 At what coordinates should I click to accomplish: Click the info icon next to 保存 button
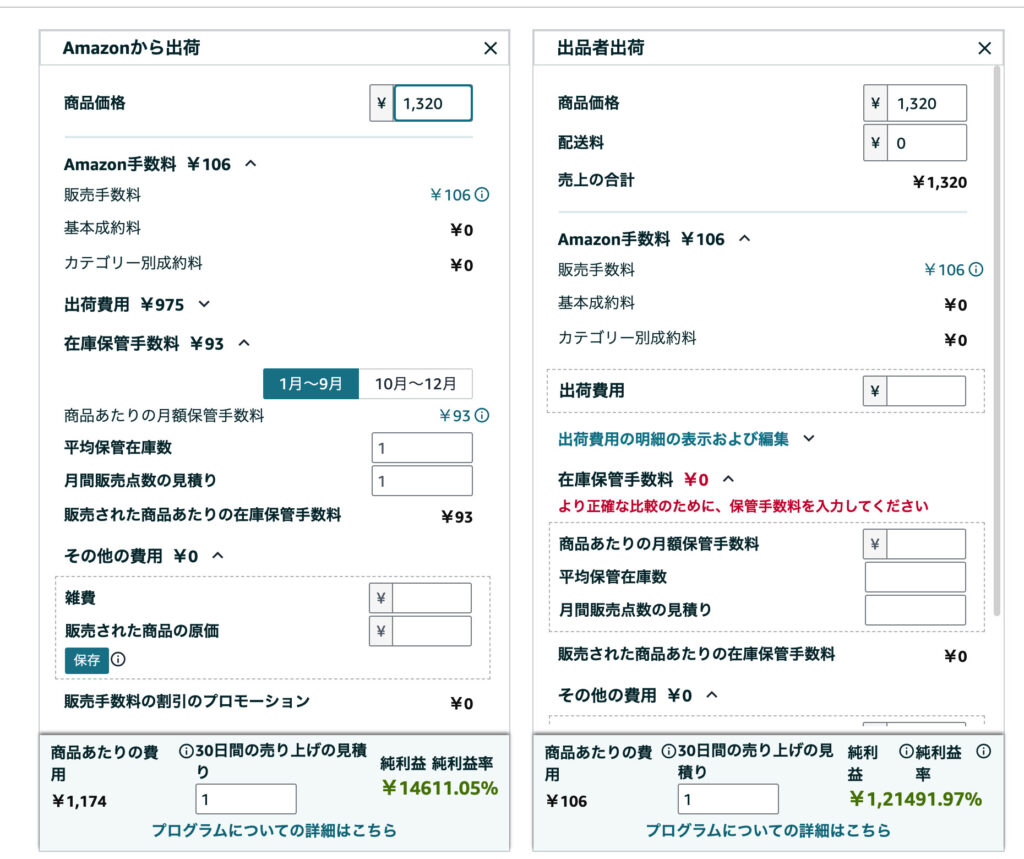click(x=118, y=660)
